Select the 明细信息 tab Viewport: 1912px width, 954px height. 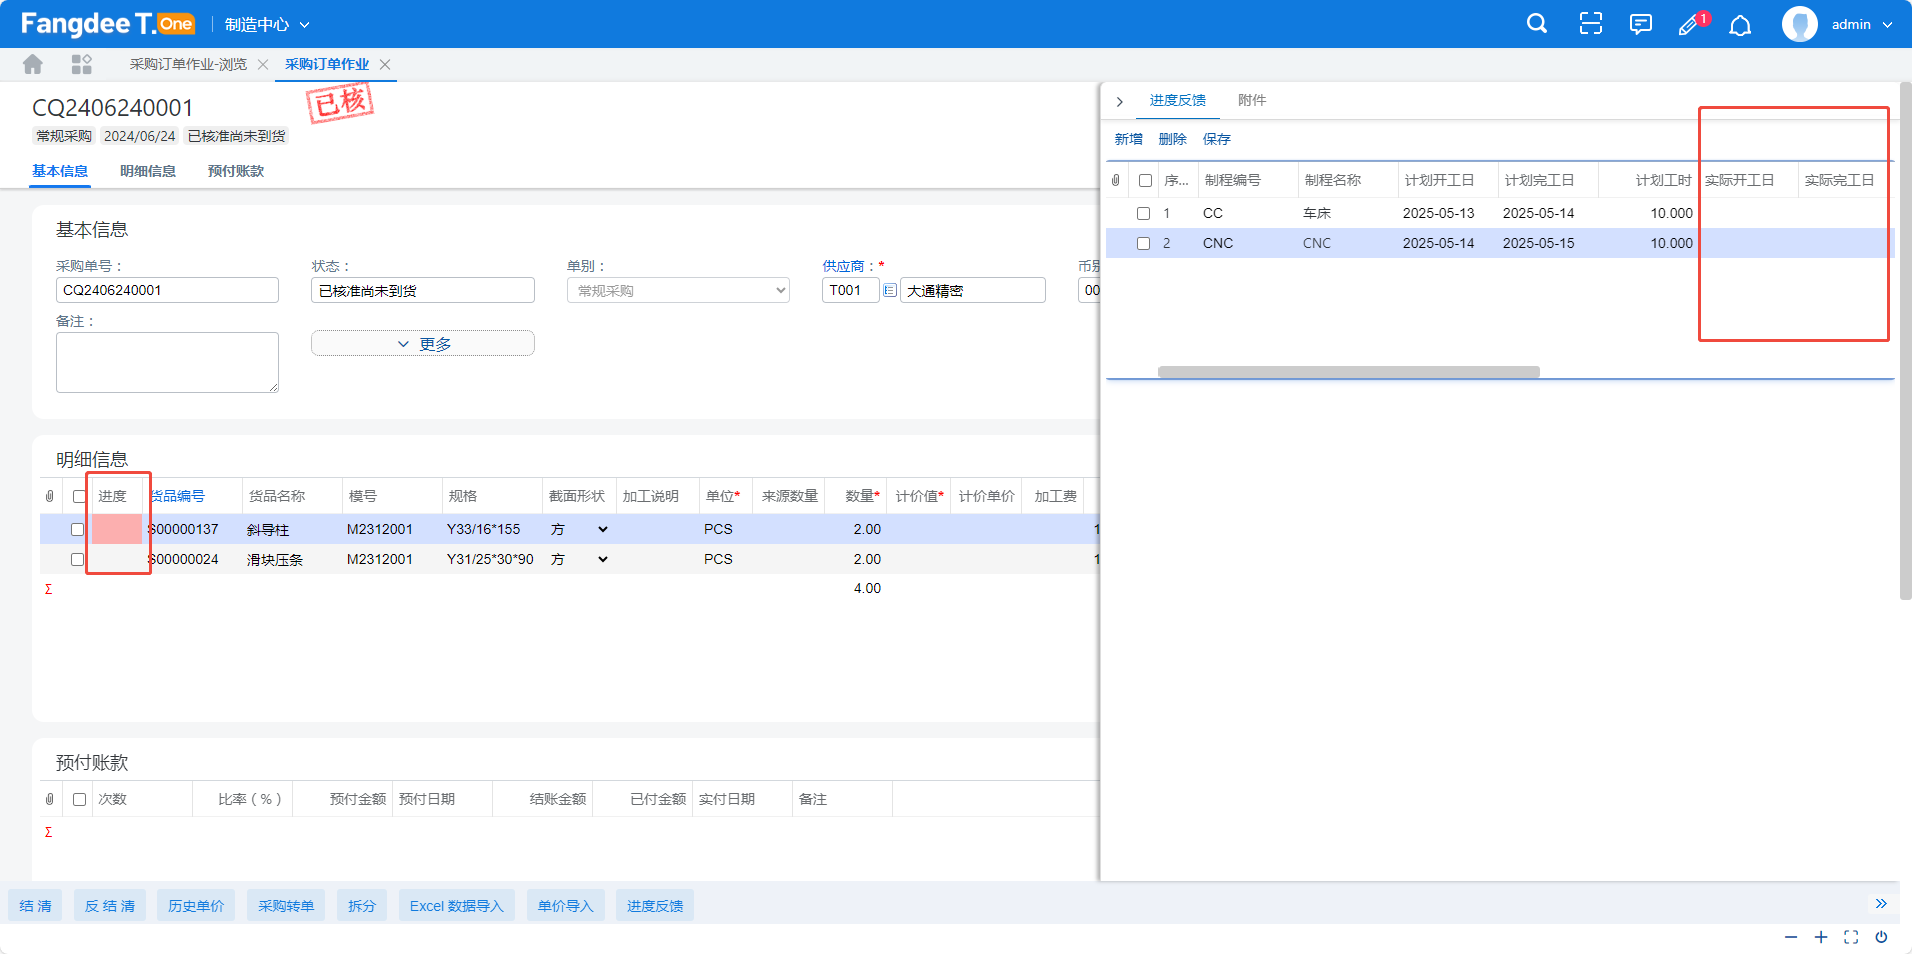[x=148, y=171]
